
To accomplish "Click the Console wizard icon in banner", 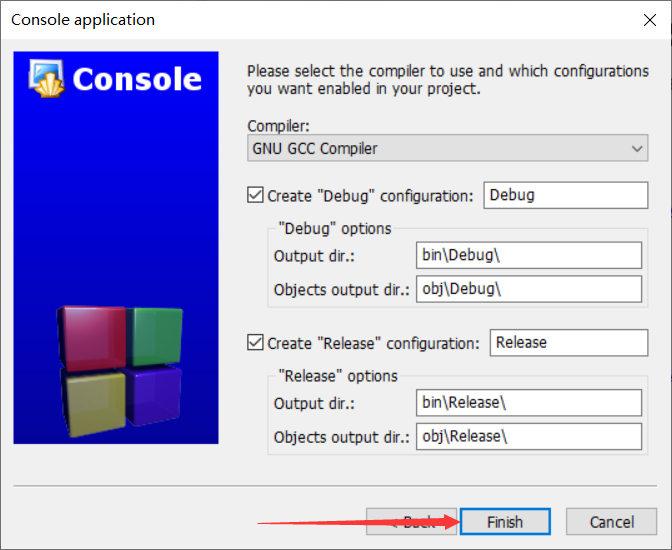I will coord(47,78).
